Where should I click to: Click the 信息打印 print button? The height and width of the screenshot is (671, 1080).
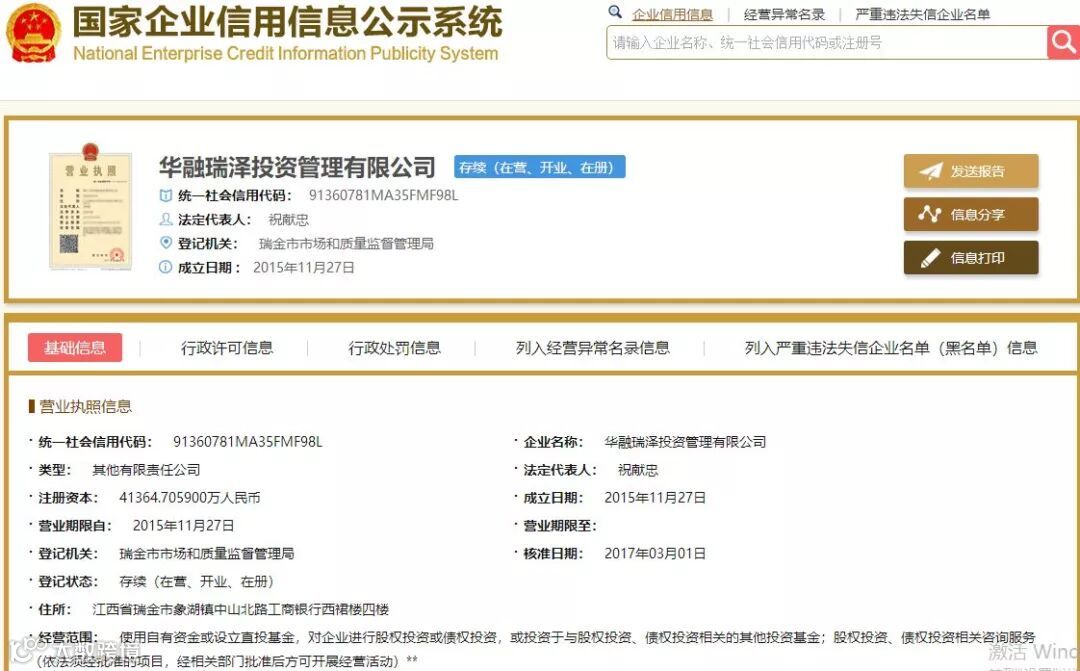[970, 258]
